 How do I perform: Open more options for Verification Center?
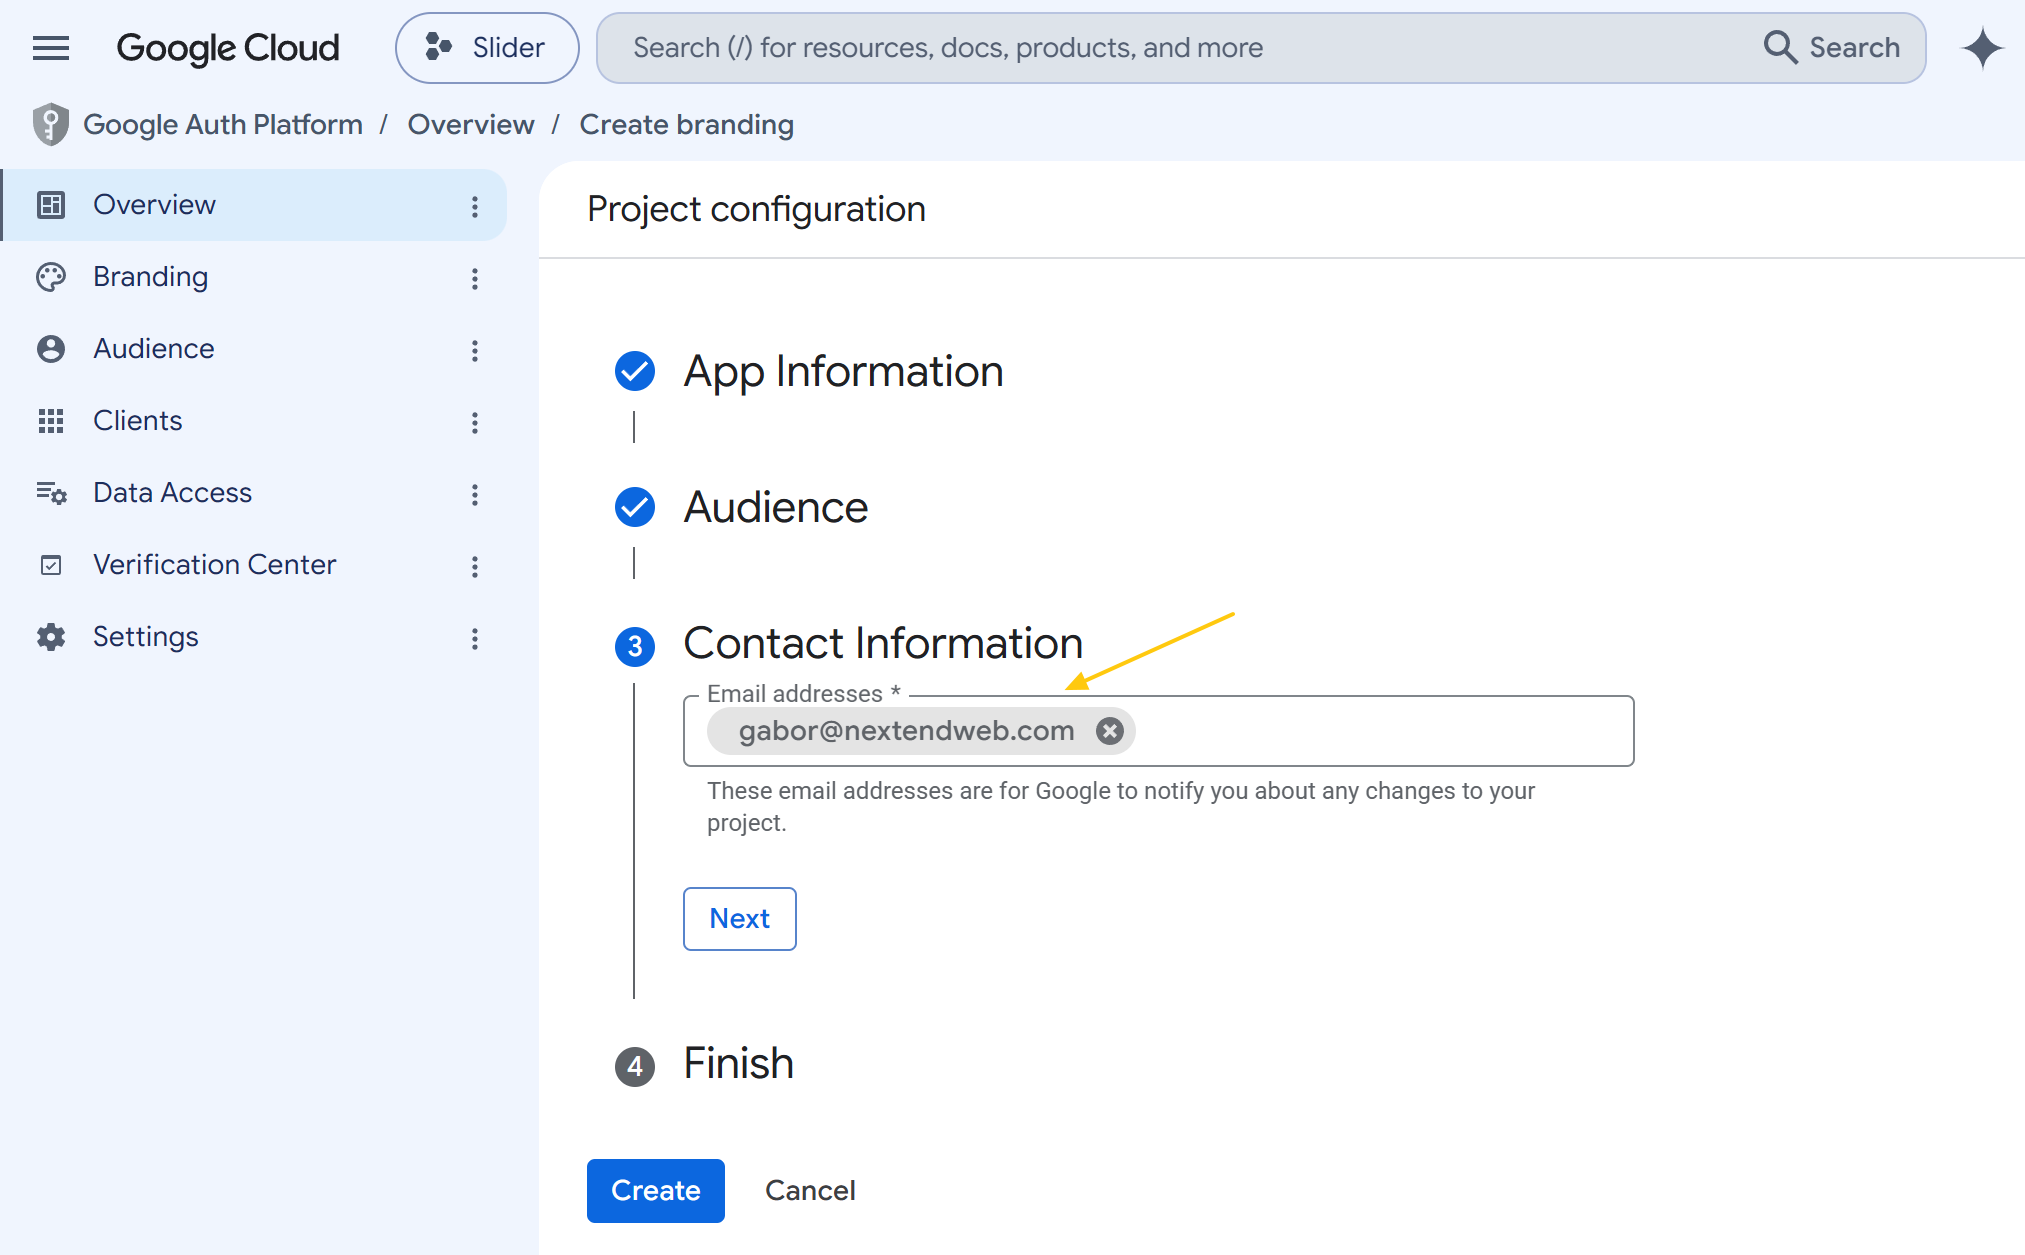475,567
